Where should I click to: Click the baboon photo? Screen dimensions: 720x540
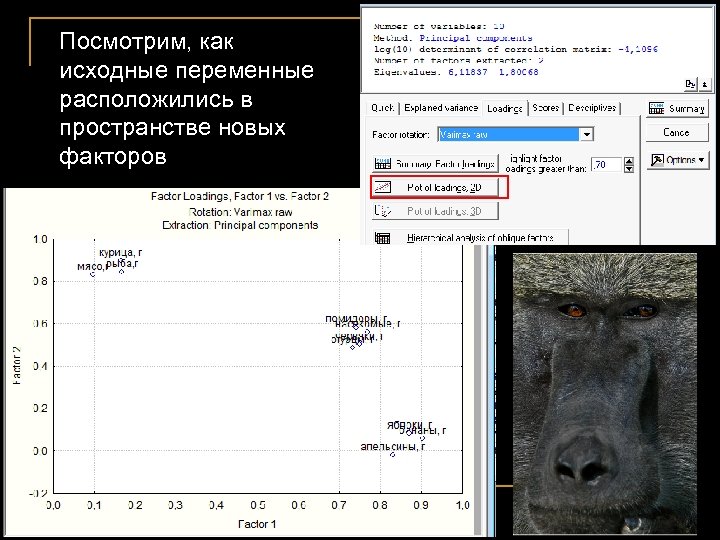coord(604,393)
